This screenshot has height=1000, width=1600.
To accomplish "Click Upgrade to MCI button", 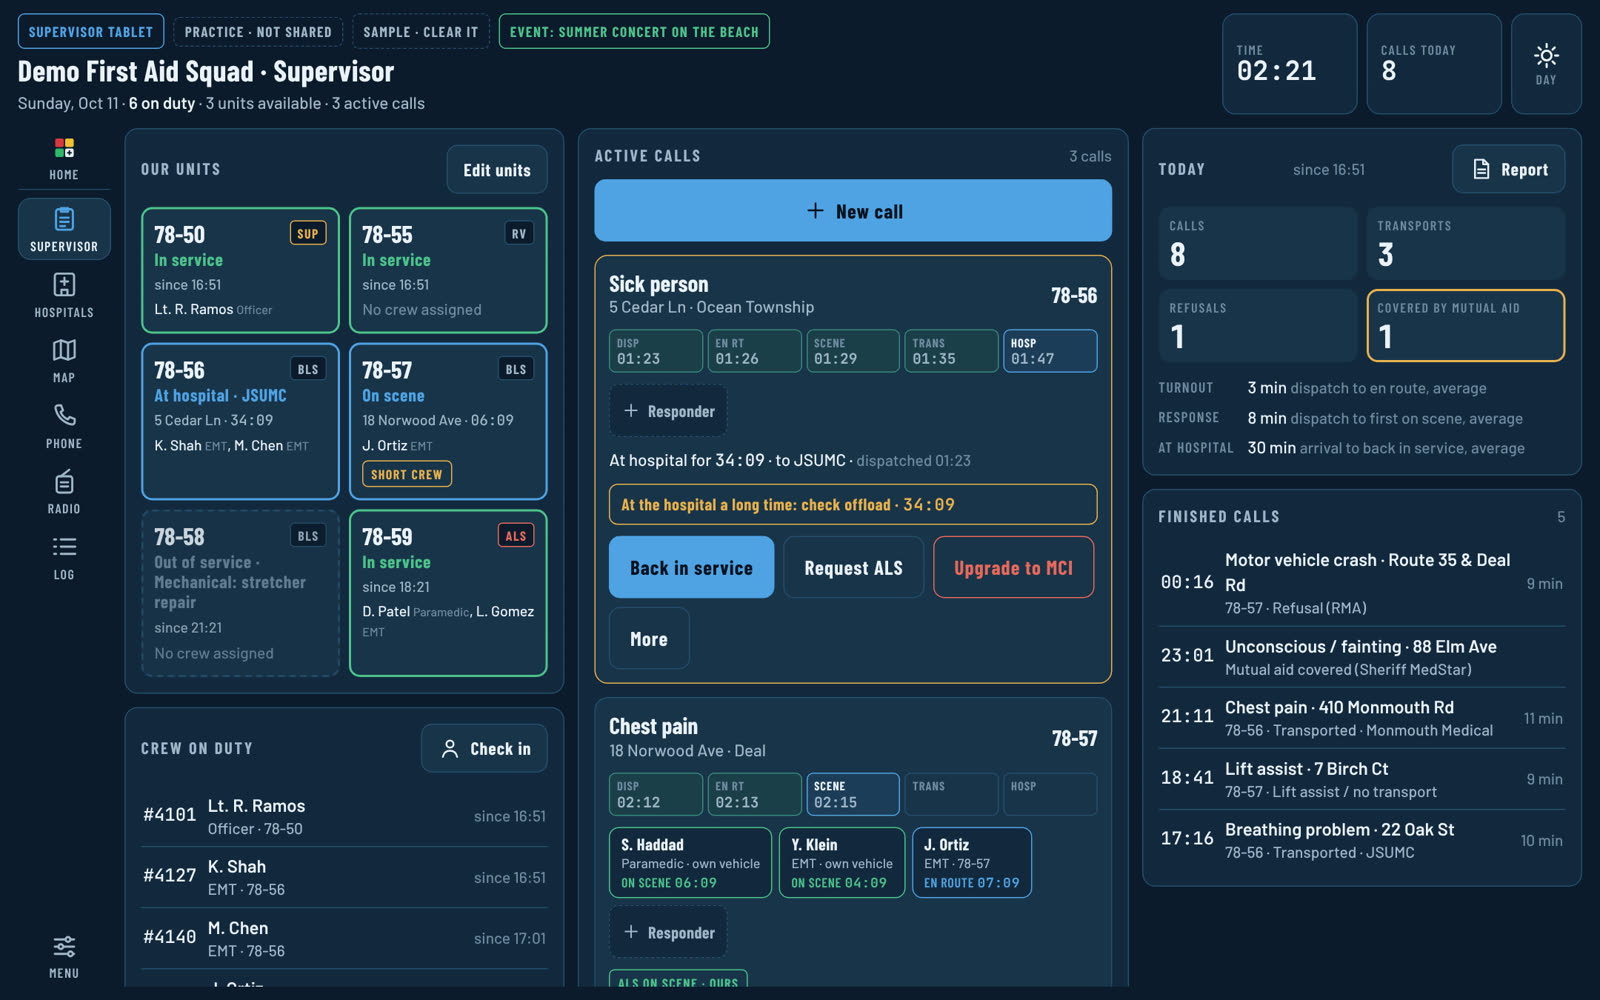I will (1013, 567).
